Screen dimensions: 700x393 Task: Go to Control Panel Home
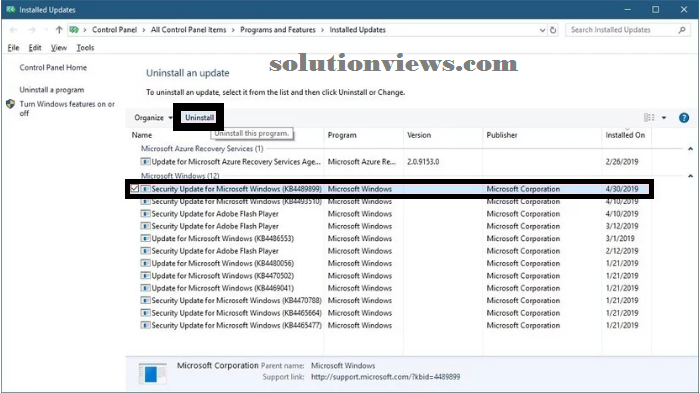(53, 67)
